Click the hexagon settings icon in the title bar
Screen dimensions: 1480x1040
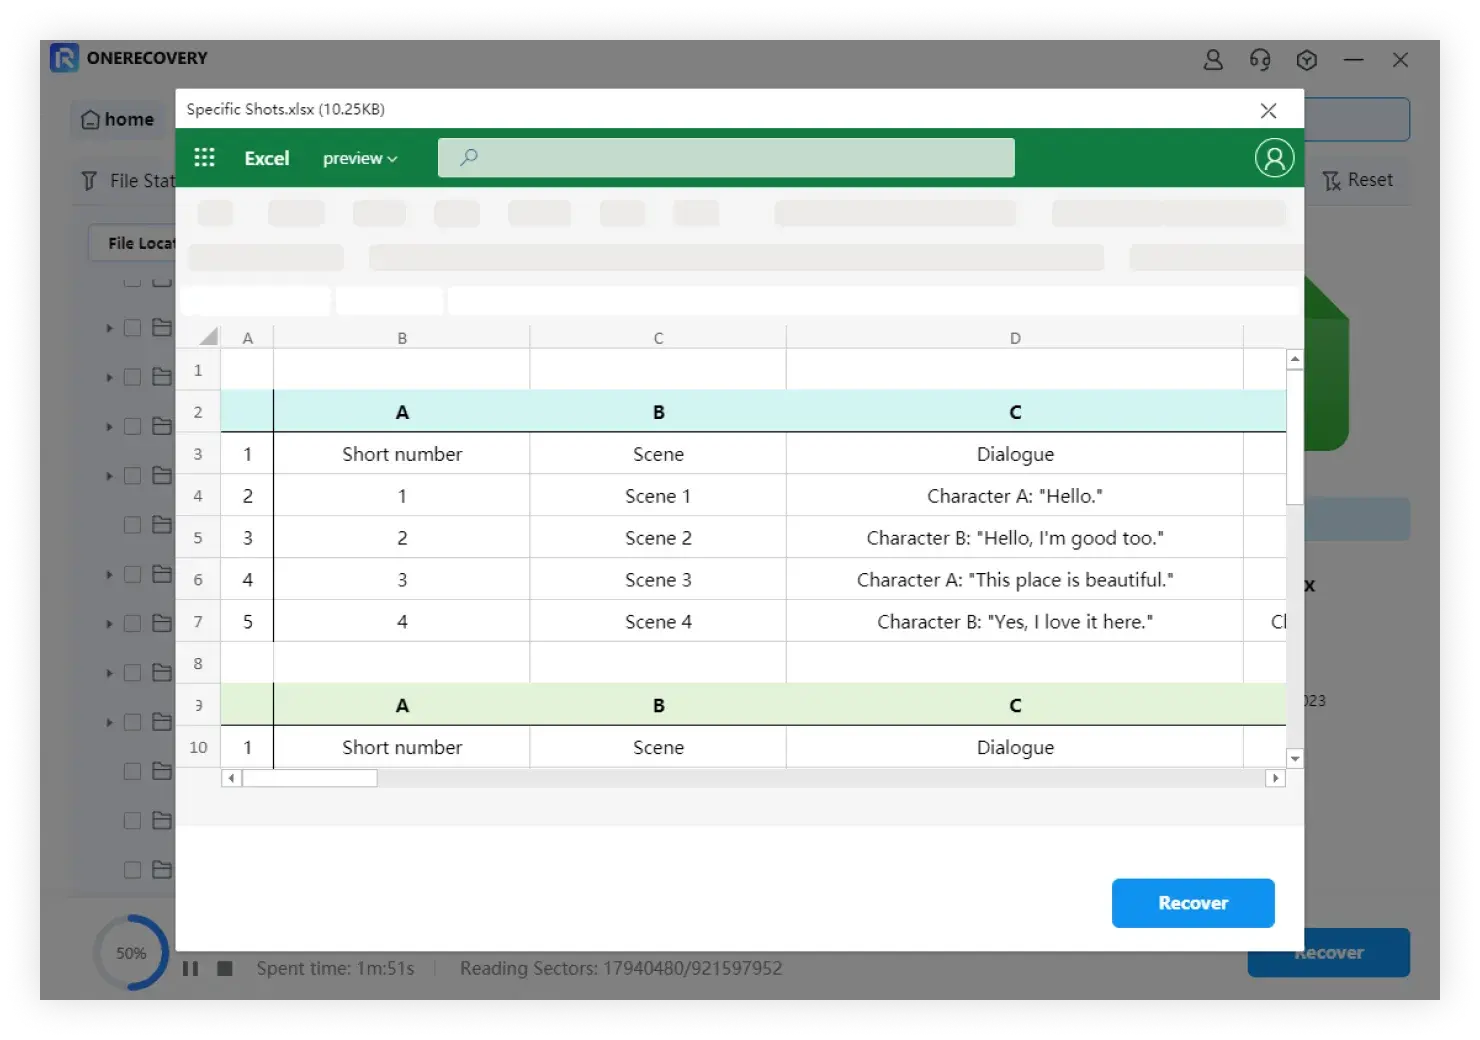click(x=1306, y=60)
